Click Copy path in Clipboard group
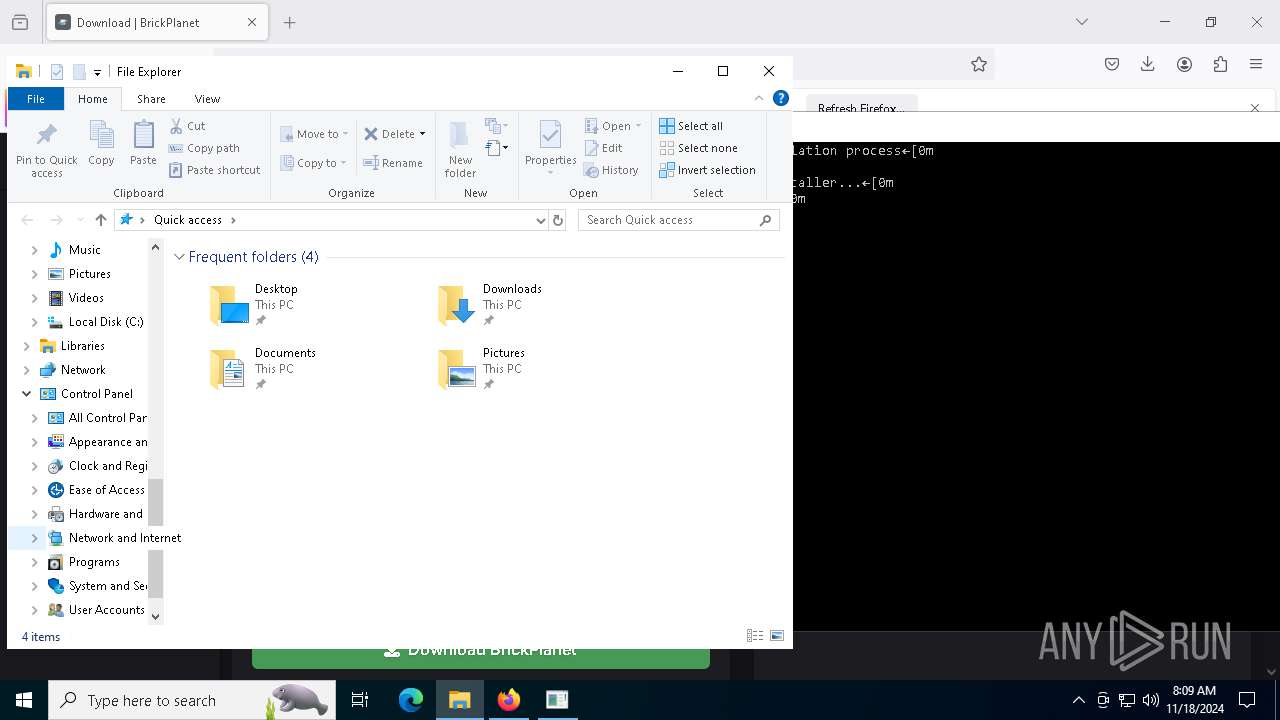Screen dimensions: 1280x720 [204, 148]
